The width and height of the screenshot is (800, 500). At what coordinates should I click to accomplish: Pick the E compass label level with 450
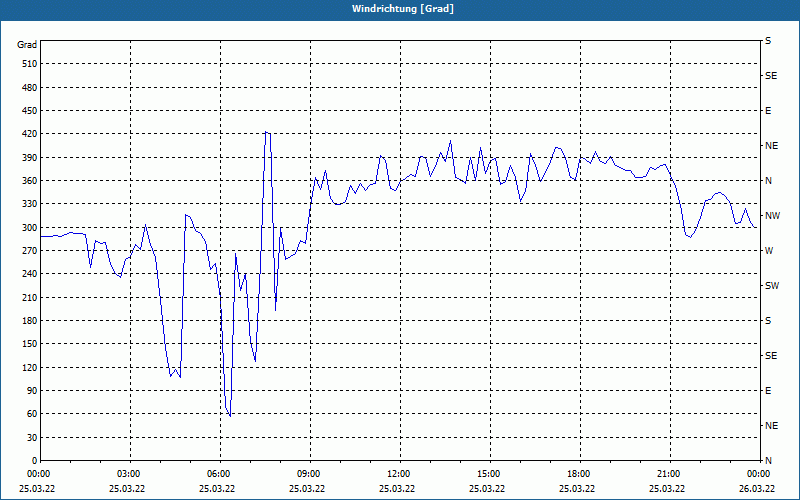(x=768, y=111)
